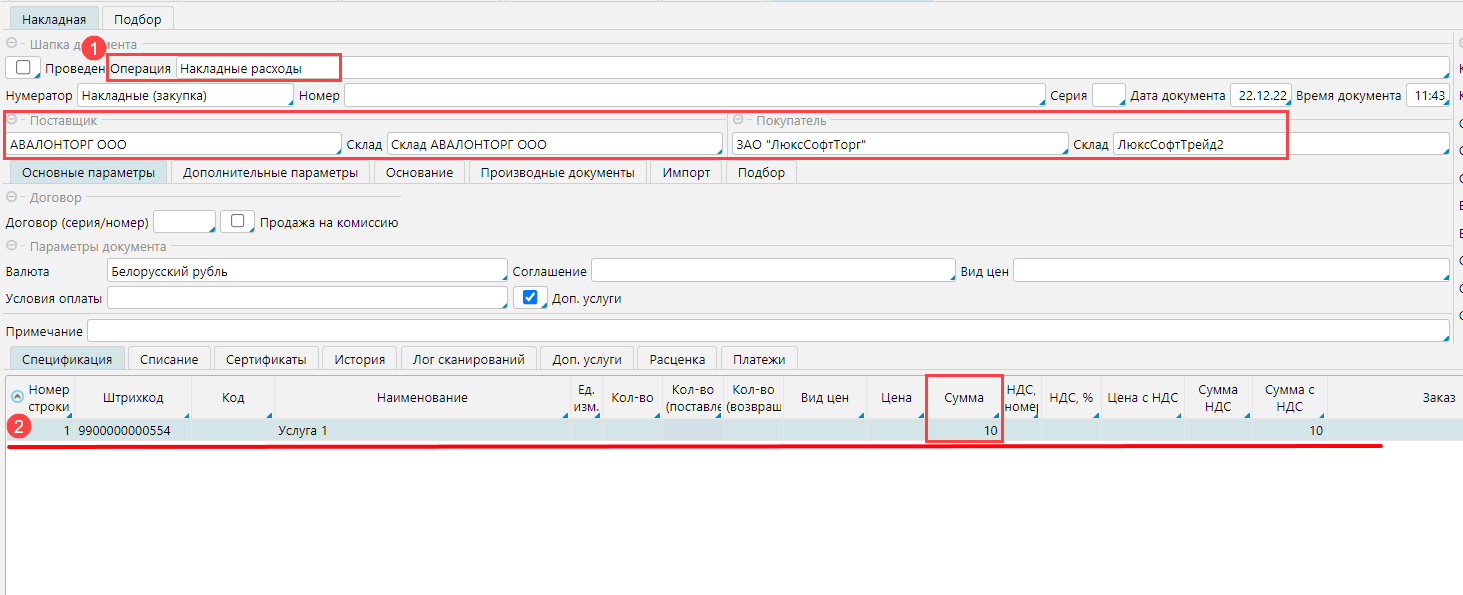This screenshot has width=1463, height=595.
Task: Uncheck the Доп. услуги checkbox
Action: (x=530, y=297)
